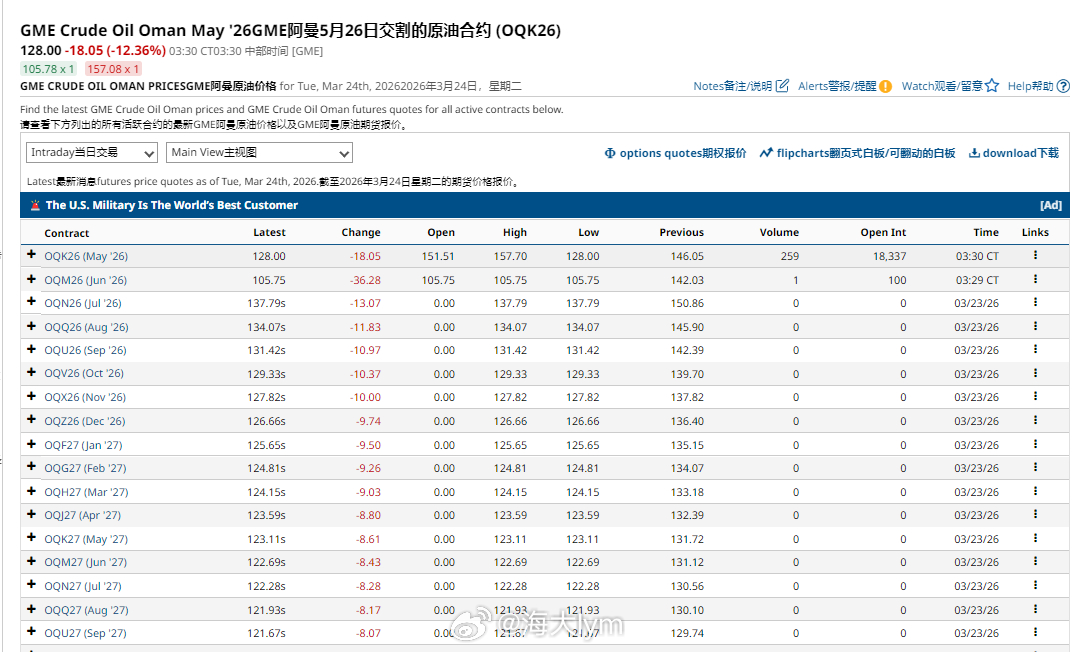
Task: Expand the OQZ26 Dec '26 contract row
Action: [x=30, y=421]
